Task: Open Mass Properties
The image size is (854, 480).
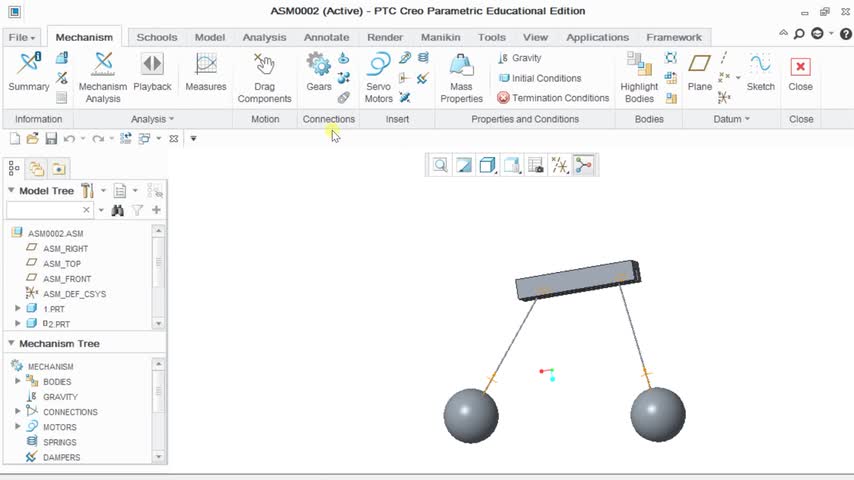Action: click(x=461, y=77)
